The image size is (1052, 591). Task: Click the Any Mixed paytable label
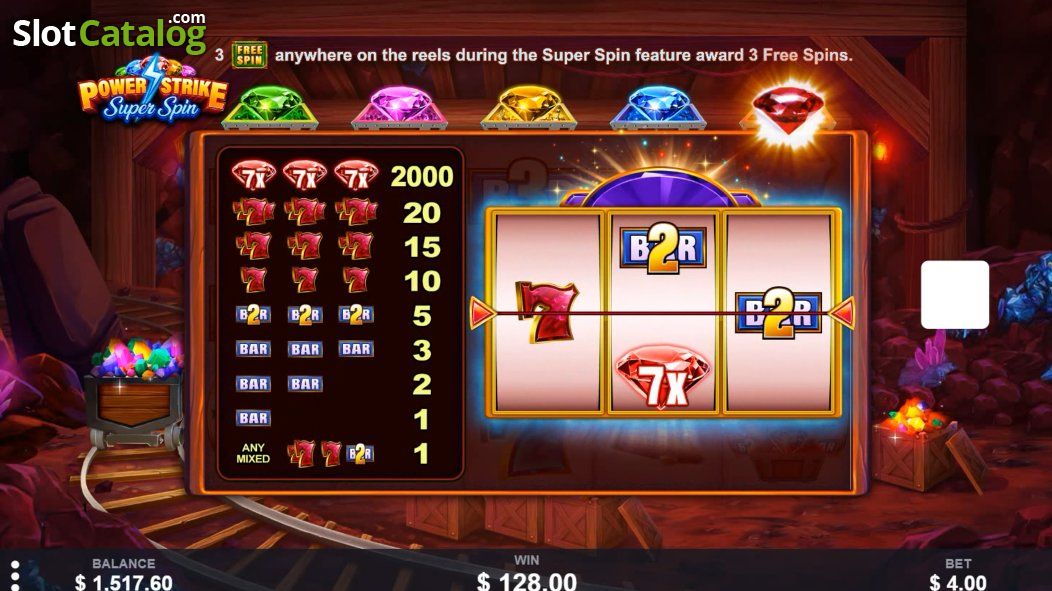[x=253, y=453]
